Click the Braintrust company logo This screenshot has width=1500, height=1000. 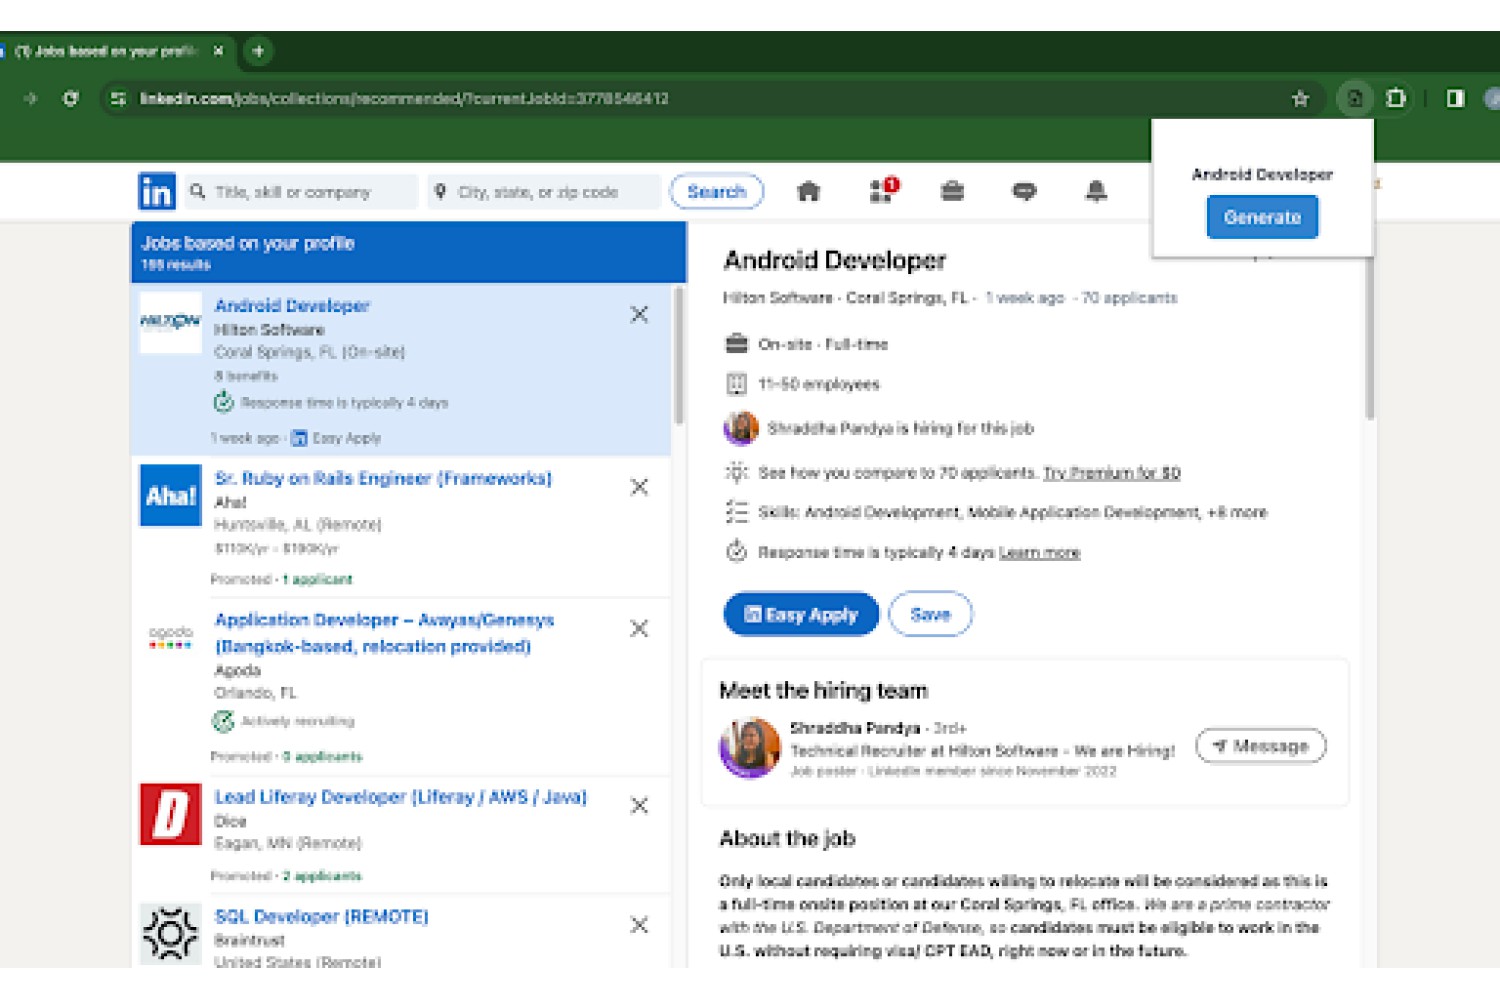tap(170, 933)
